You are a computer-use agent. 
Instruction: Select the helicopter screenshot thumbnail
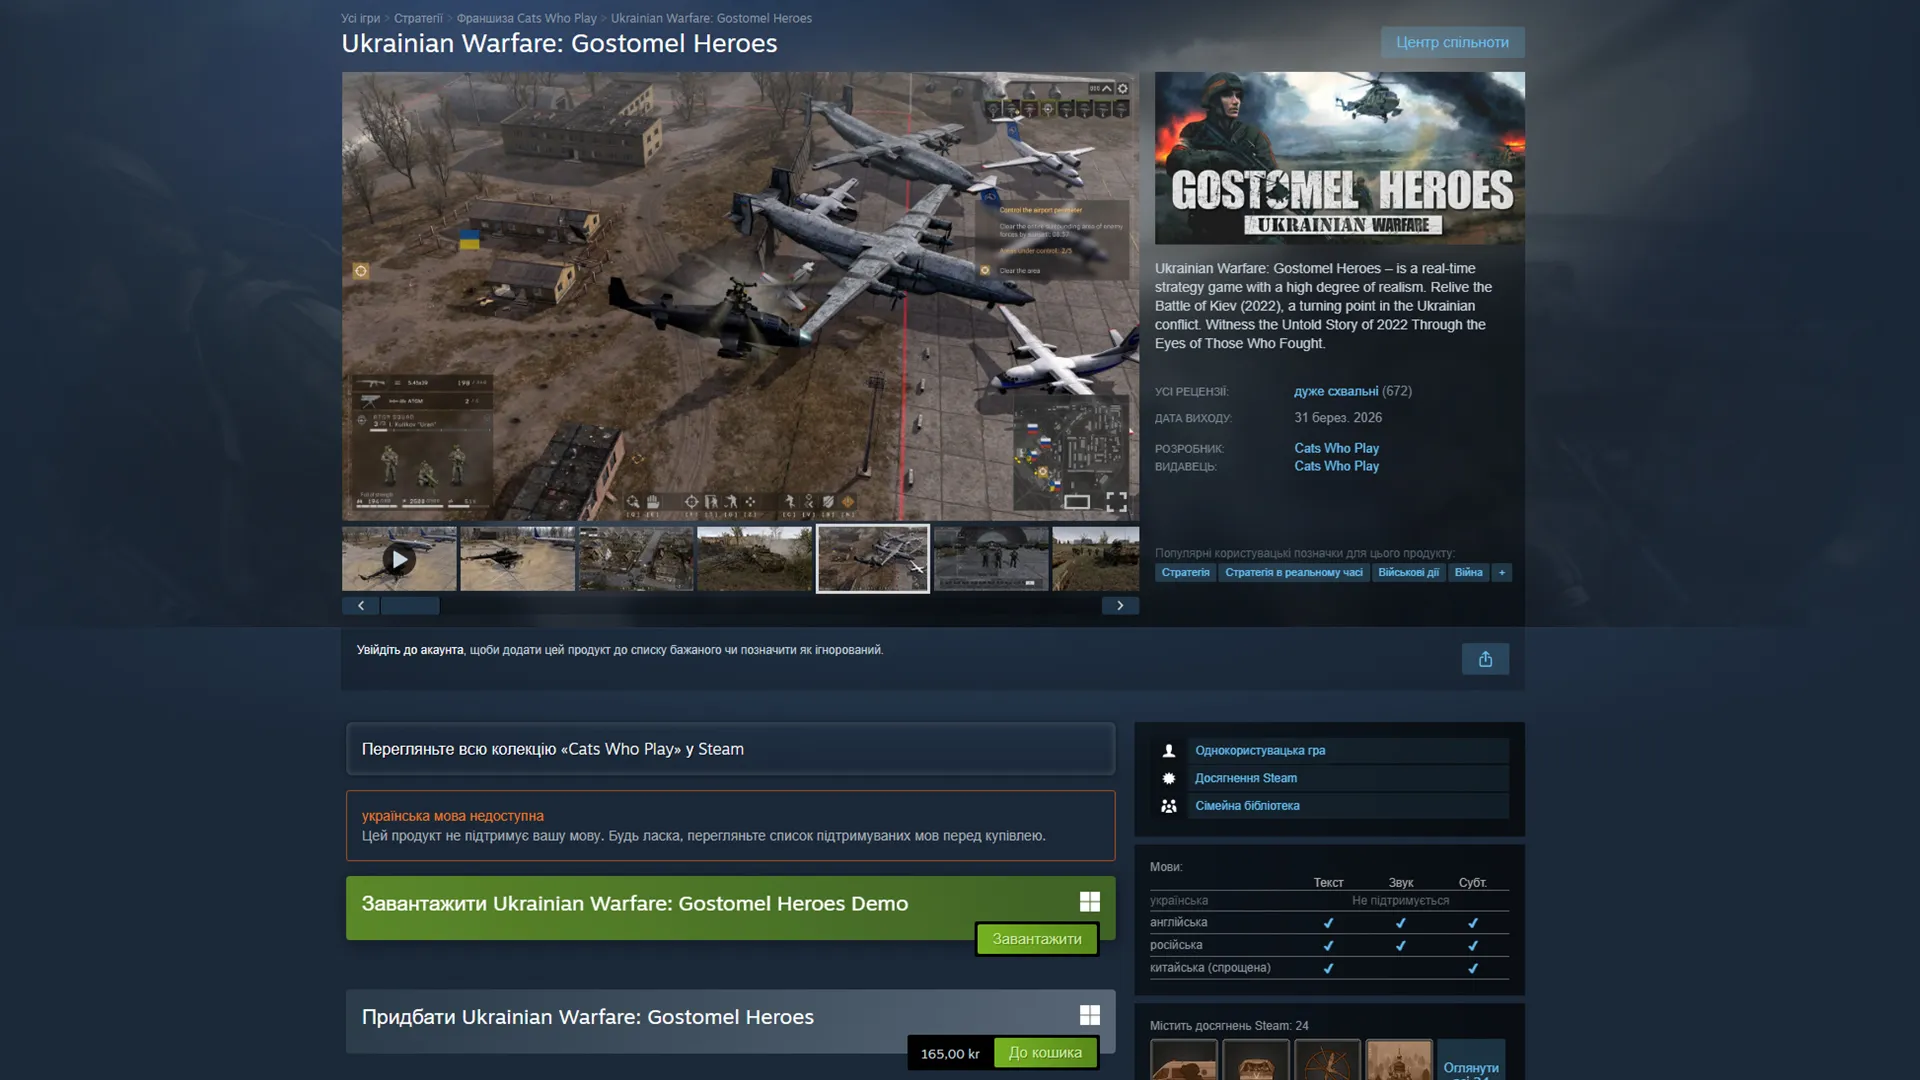click(517, 559)
